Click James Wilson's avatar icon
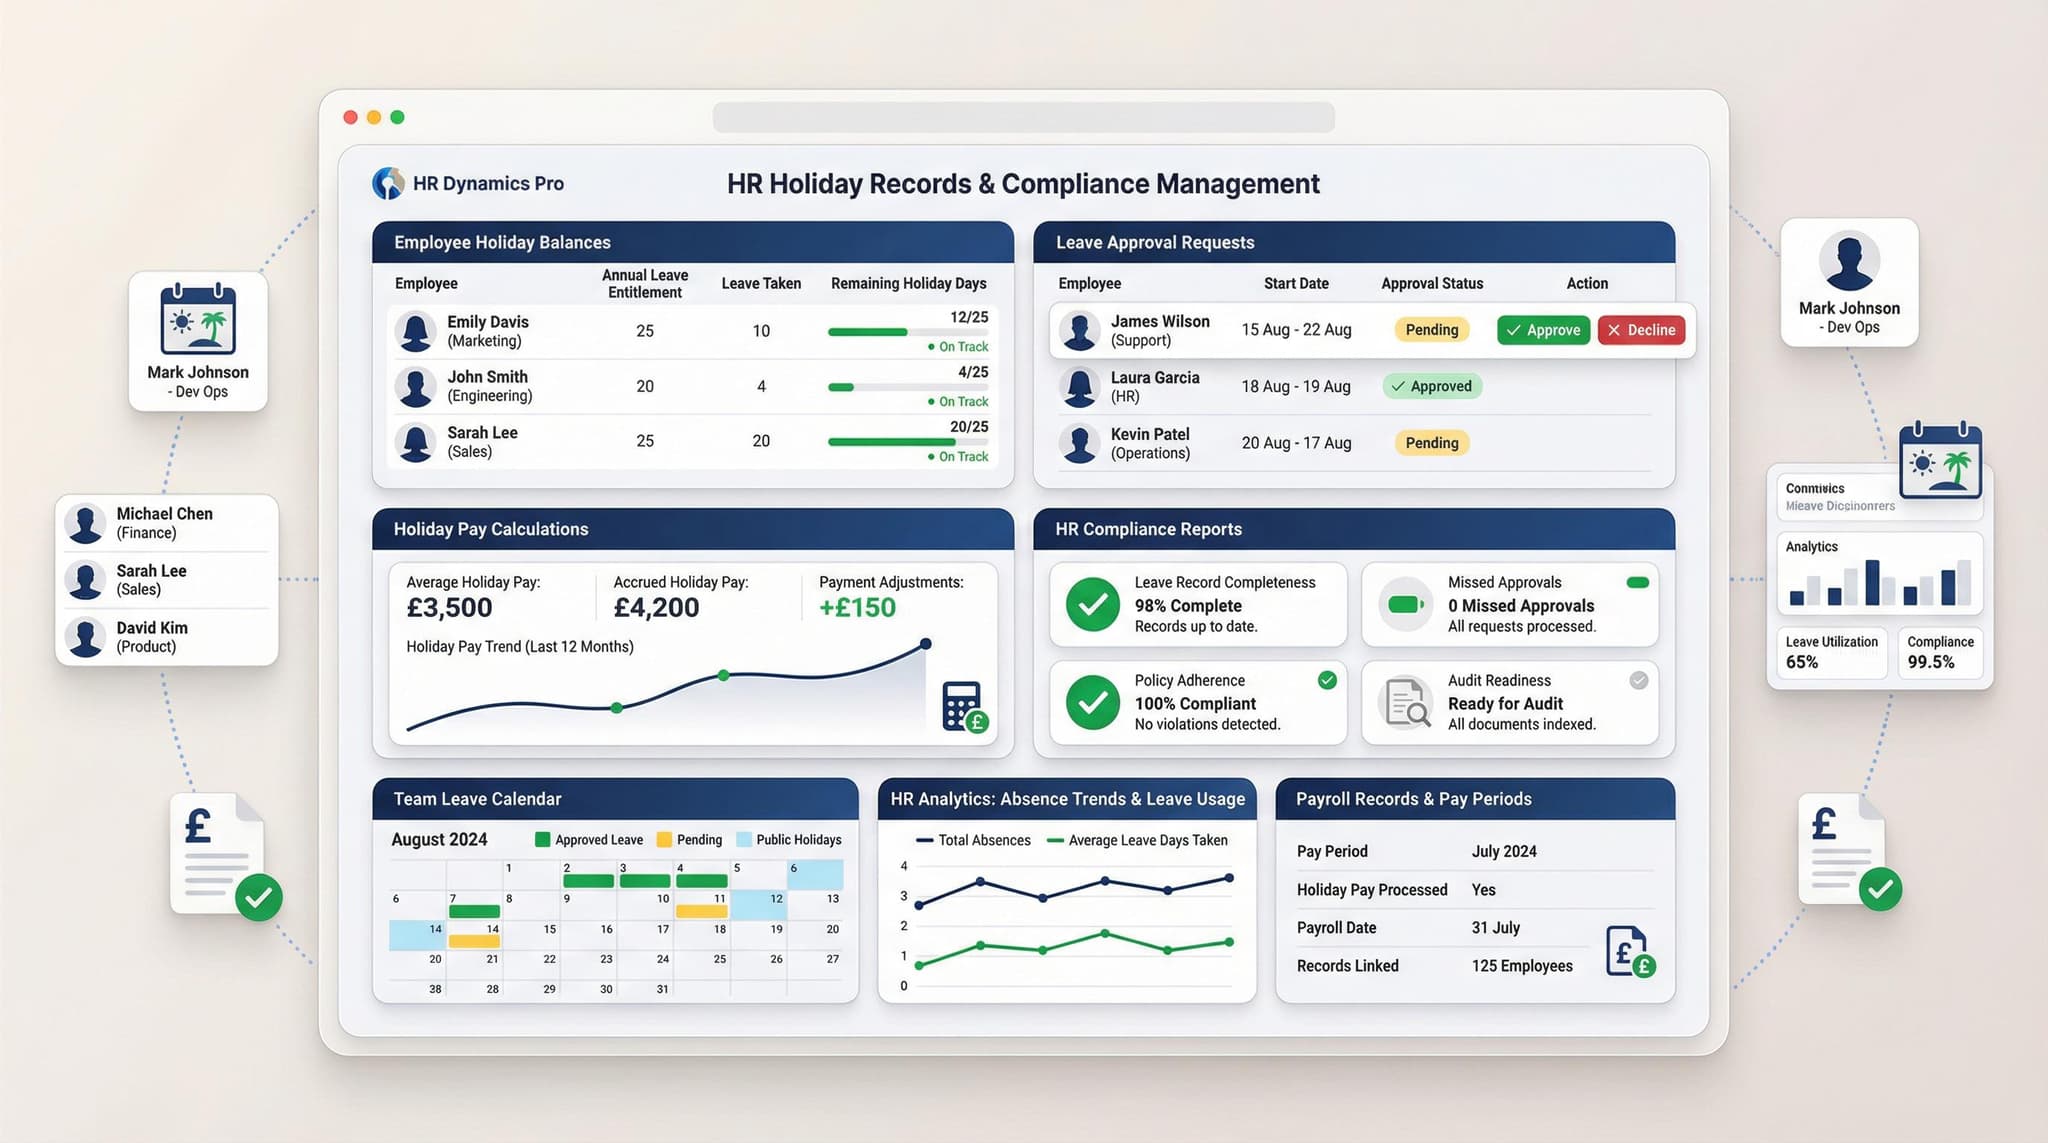 tap(1080, 330)
